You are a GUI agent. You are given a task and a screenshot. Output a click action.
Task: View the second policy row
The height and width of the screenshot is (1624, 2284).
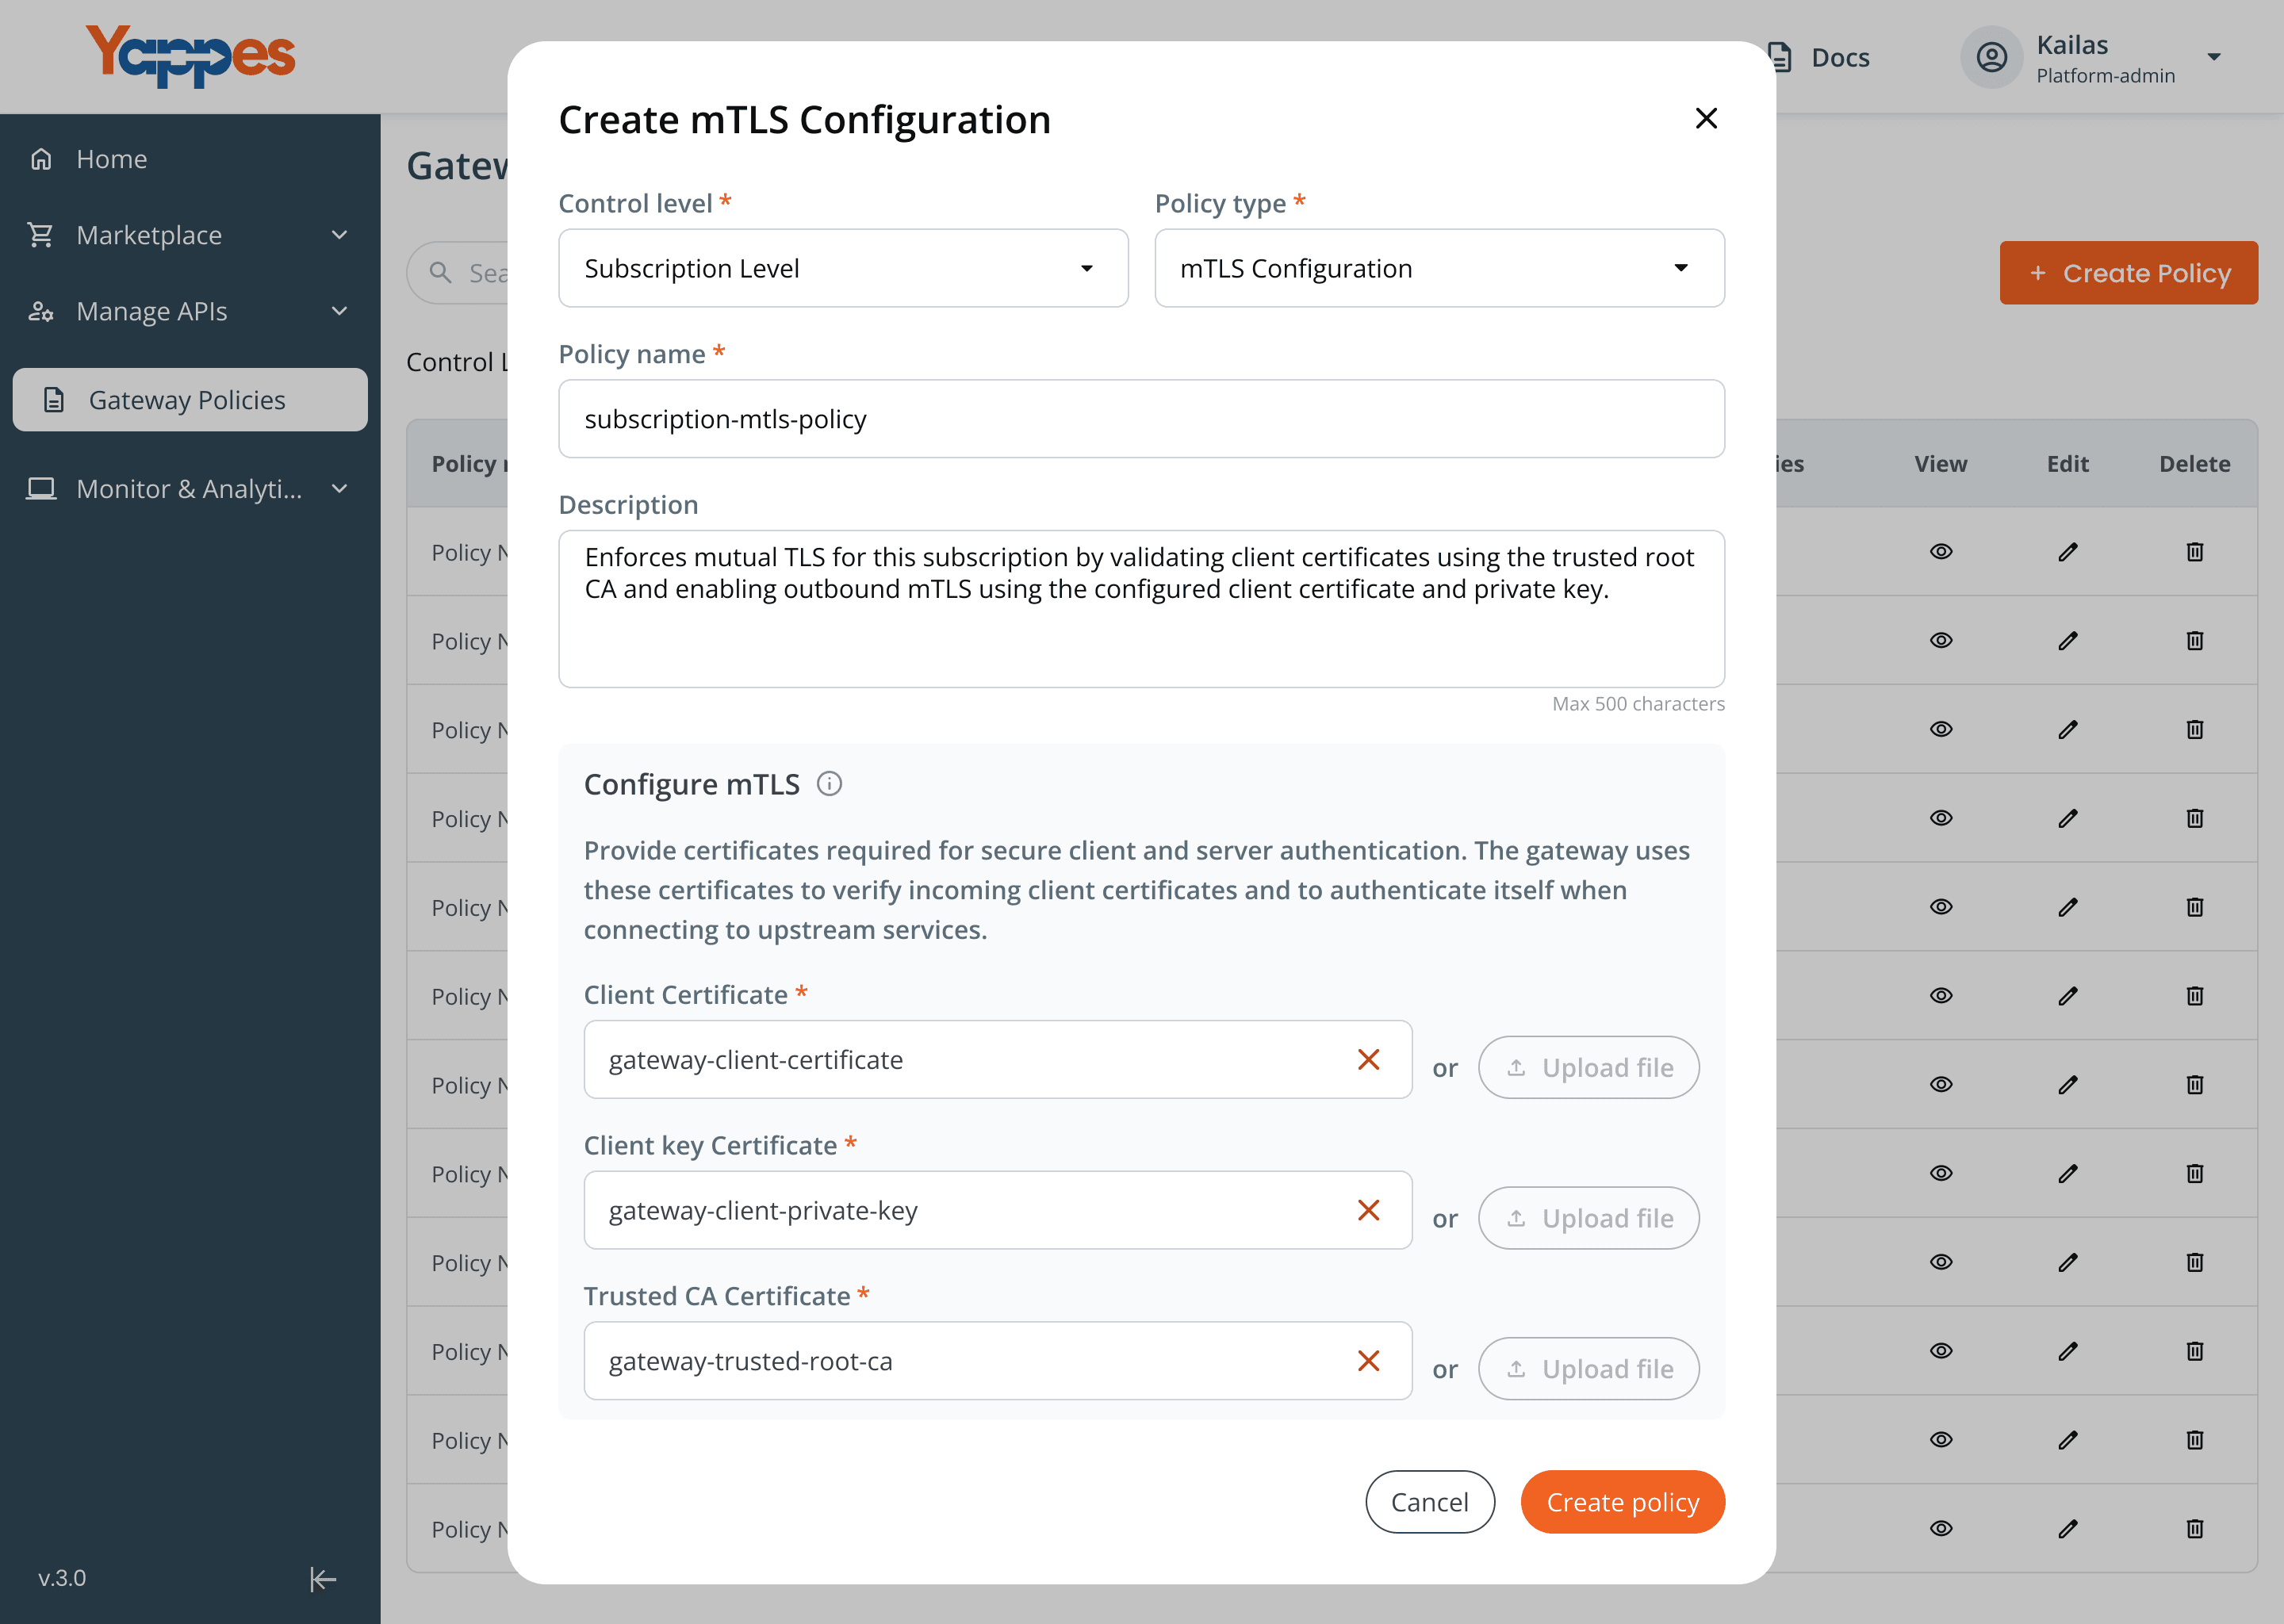click(1941, 640)
